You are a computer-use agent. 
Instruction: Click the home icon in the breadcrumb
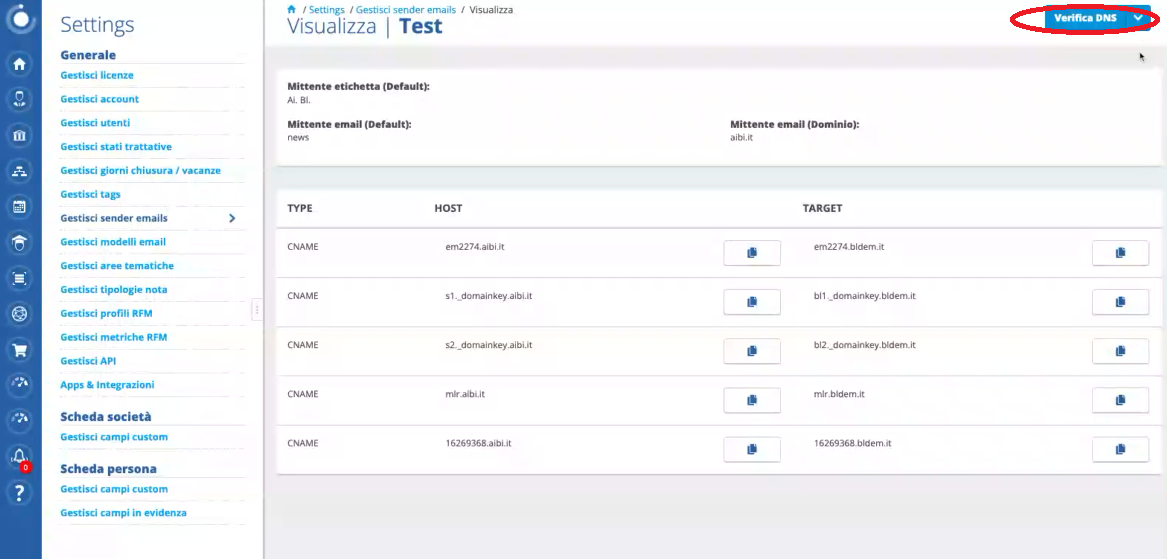pos(291,10)
